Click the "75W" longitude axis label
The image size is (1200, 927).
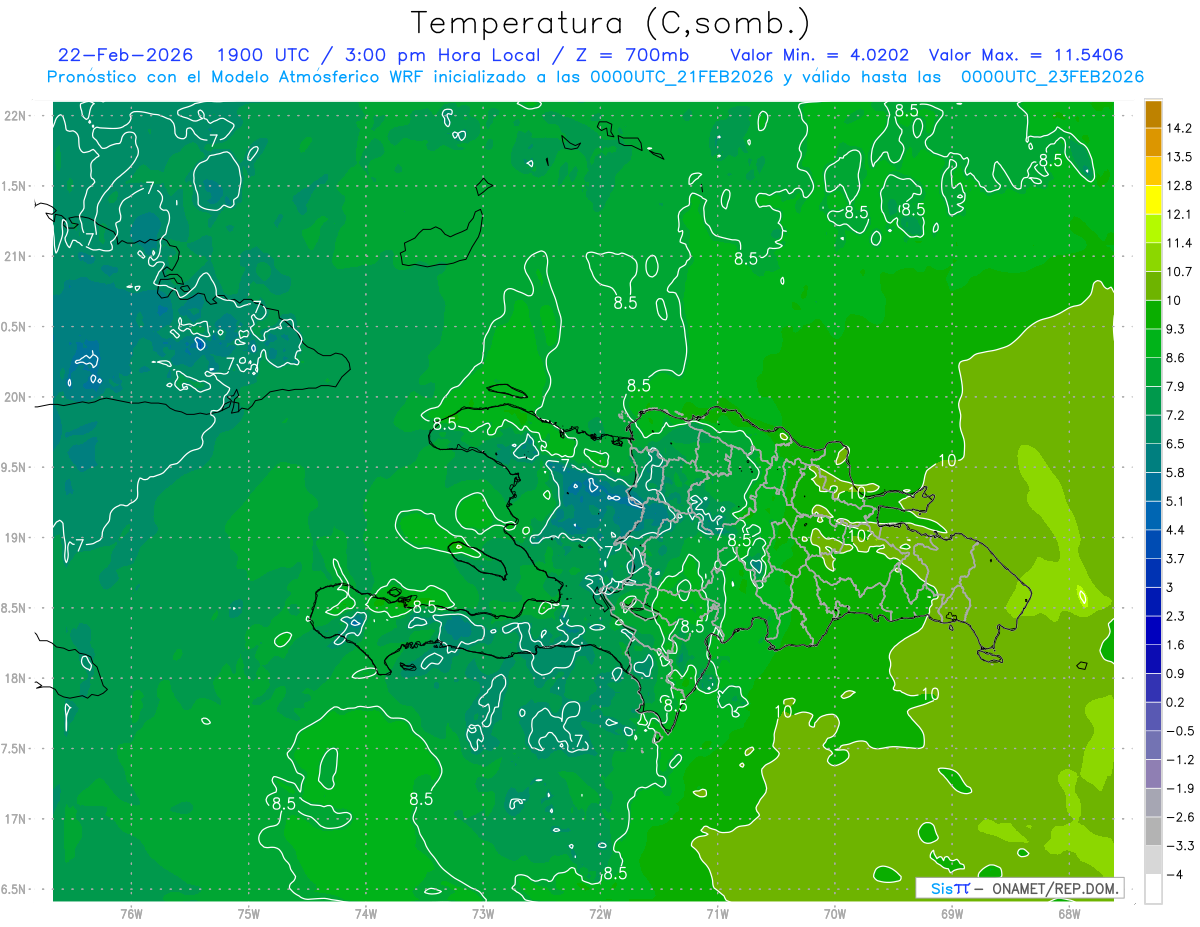(x=249, y=914)
